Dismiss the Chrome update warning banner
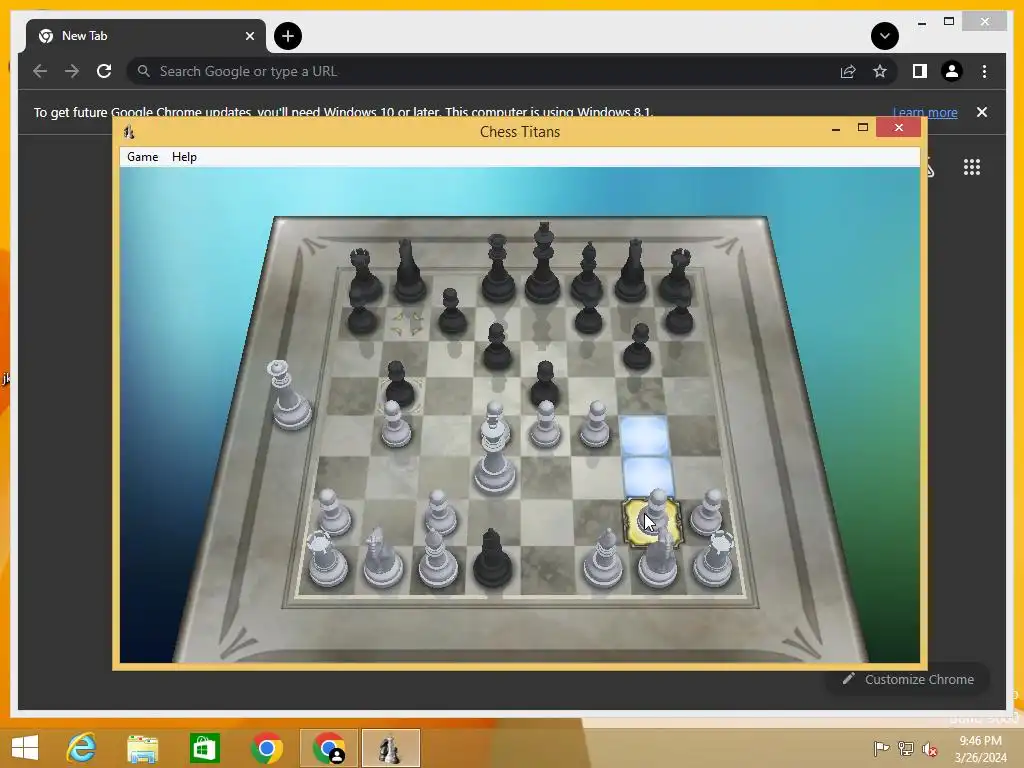This screenshot has height=768, width=1024. (982, 112)
